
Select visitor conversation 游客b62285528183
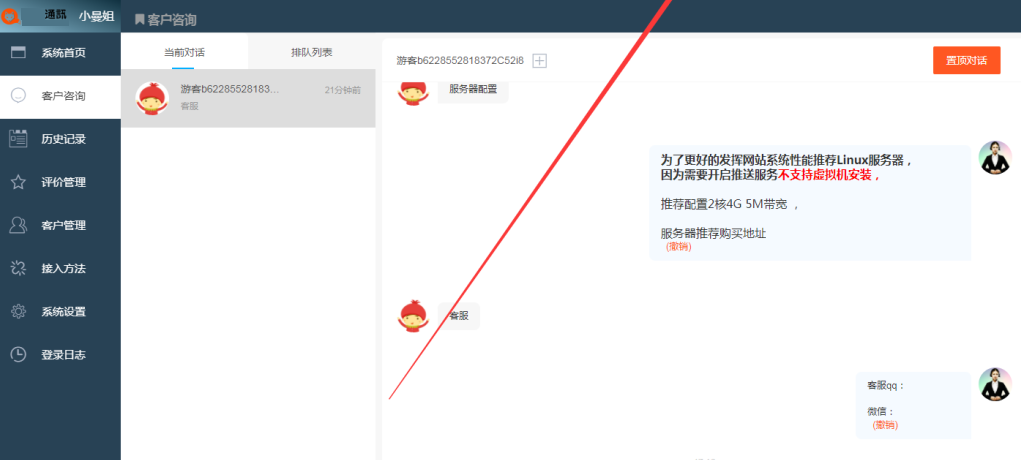point(248,98)
